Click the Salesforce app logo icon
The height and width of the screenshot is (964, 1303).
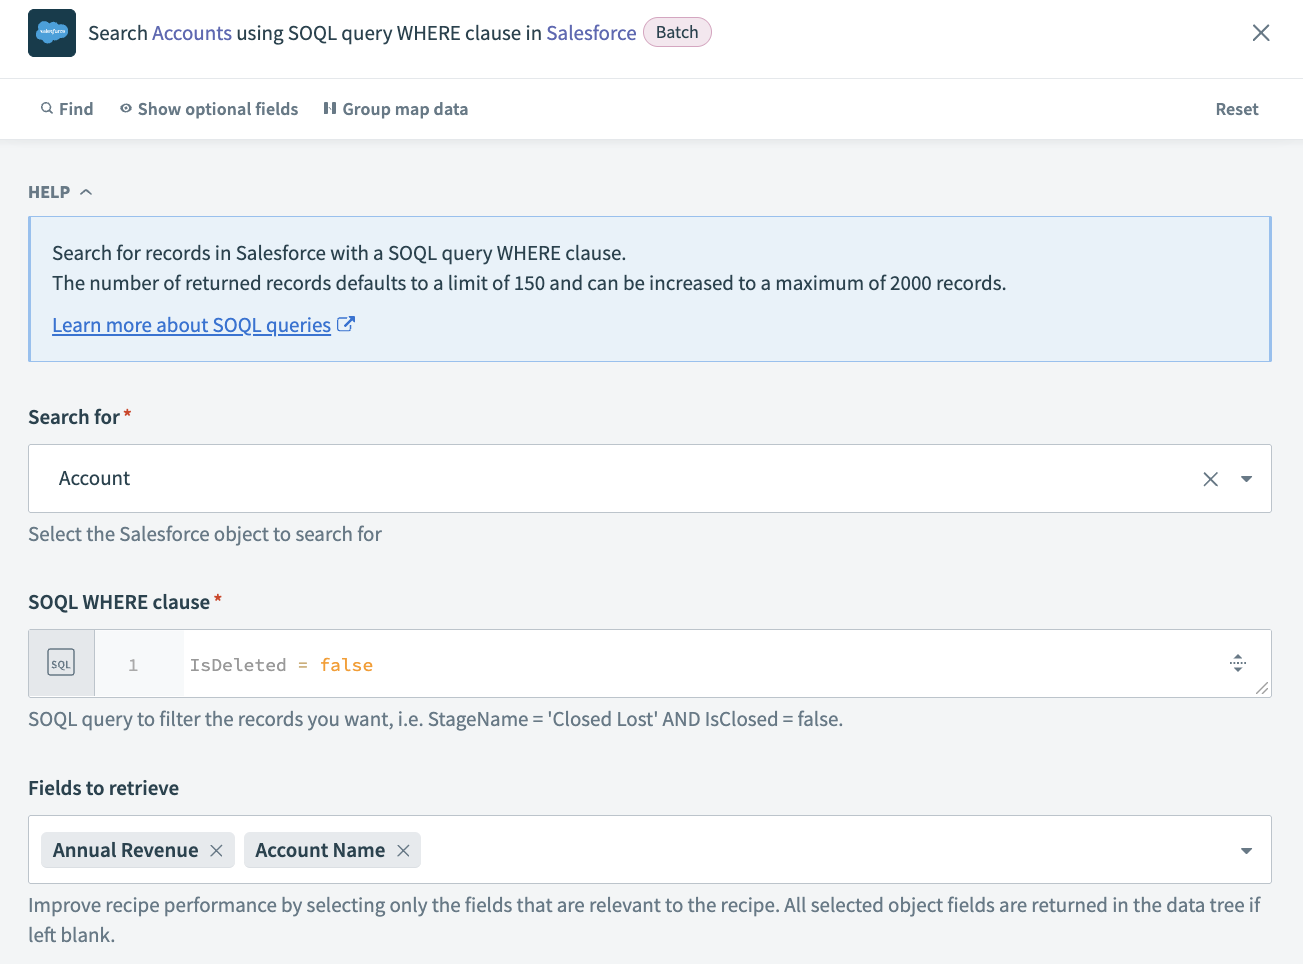coord(52,33)
